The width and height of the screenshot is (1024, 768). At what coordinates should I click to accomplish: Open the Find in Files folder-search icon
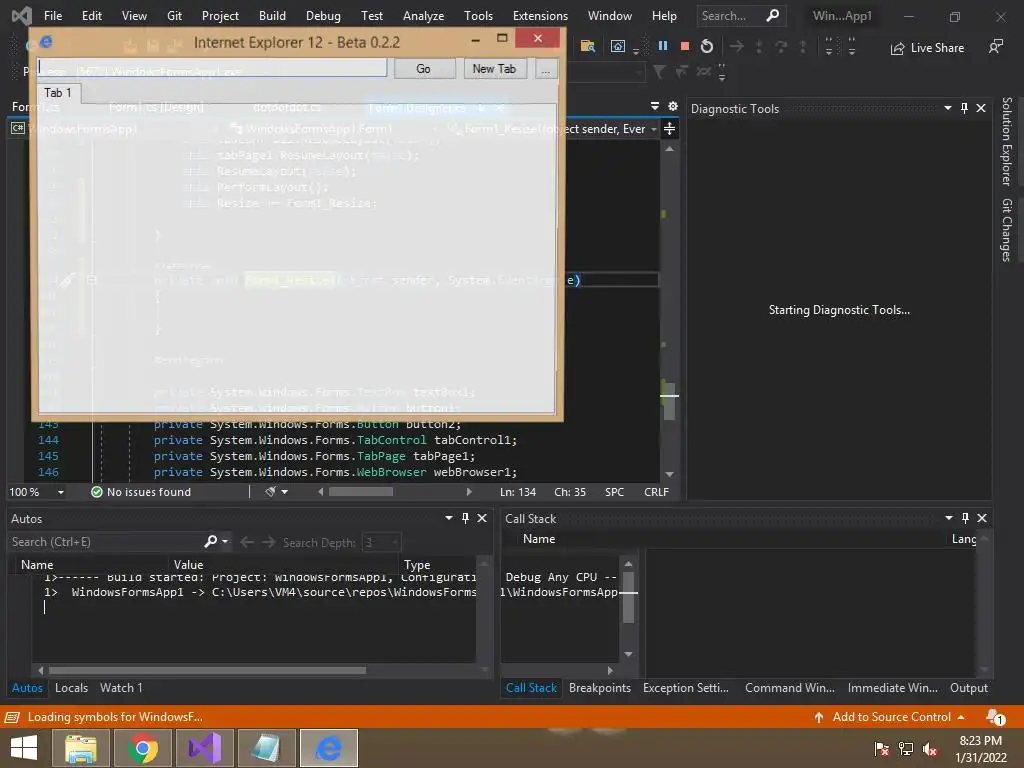point(588,46)
